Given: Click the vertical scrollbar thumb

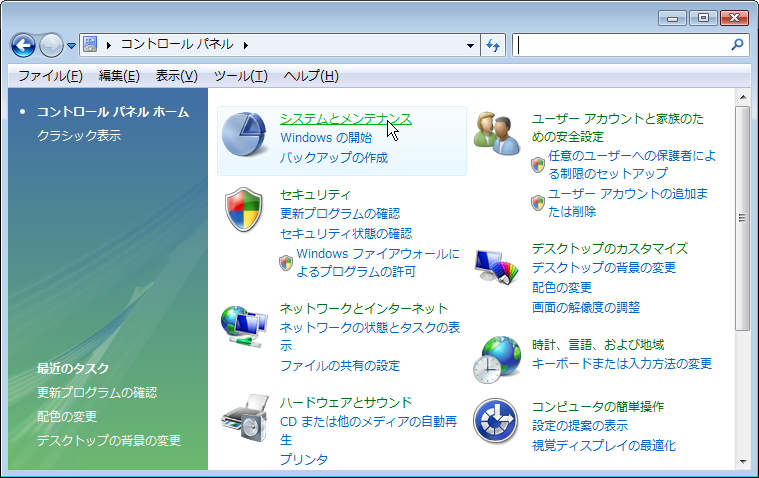Looking at the screenshot, I should pyautogui.click(x=743, y=218).
